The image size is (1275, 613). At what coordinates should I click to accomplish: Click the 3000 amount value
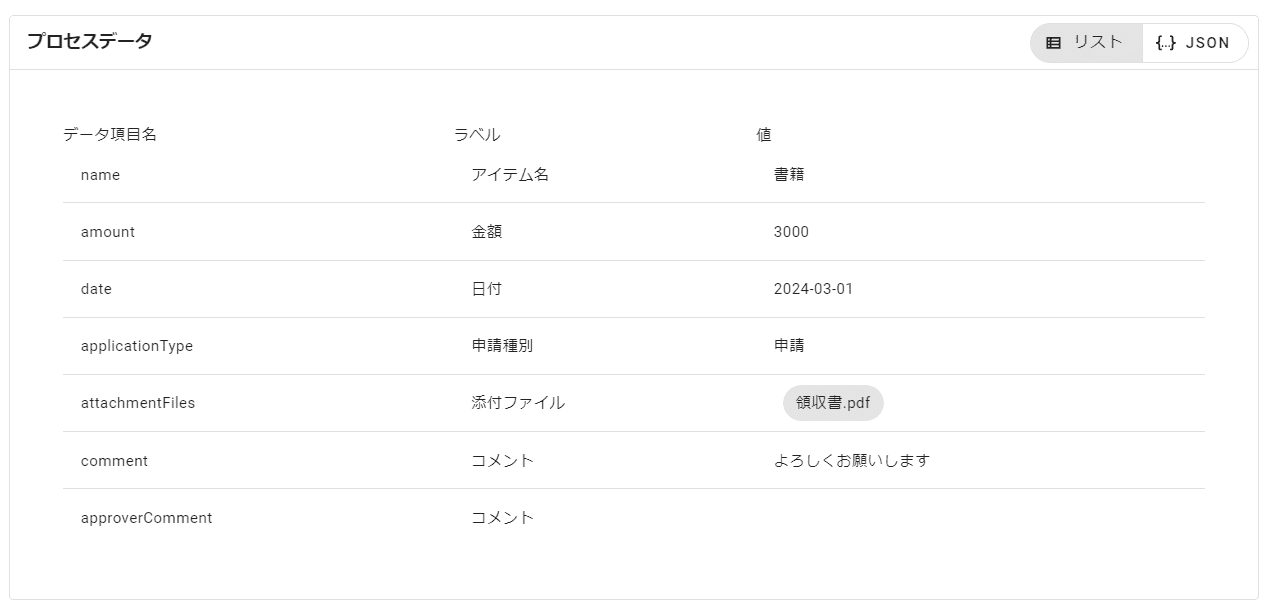click(791, 232)
